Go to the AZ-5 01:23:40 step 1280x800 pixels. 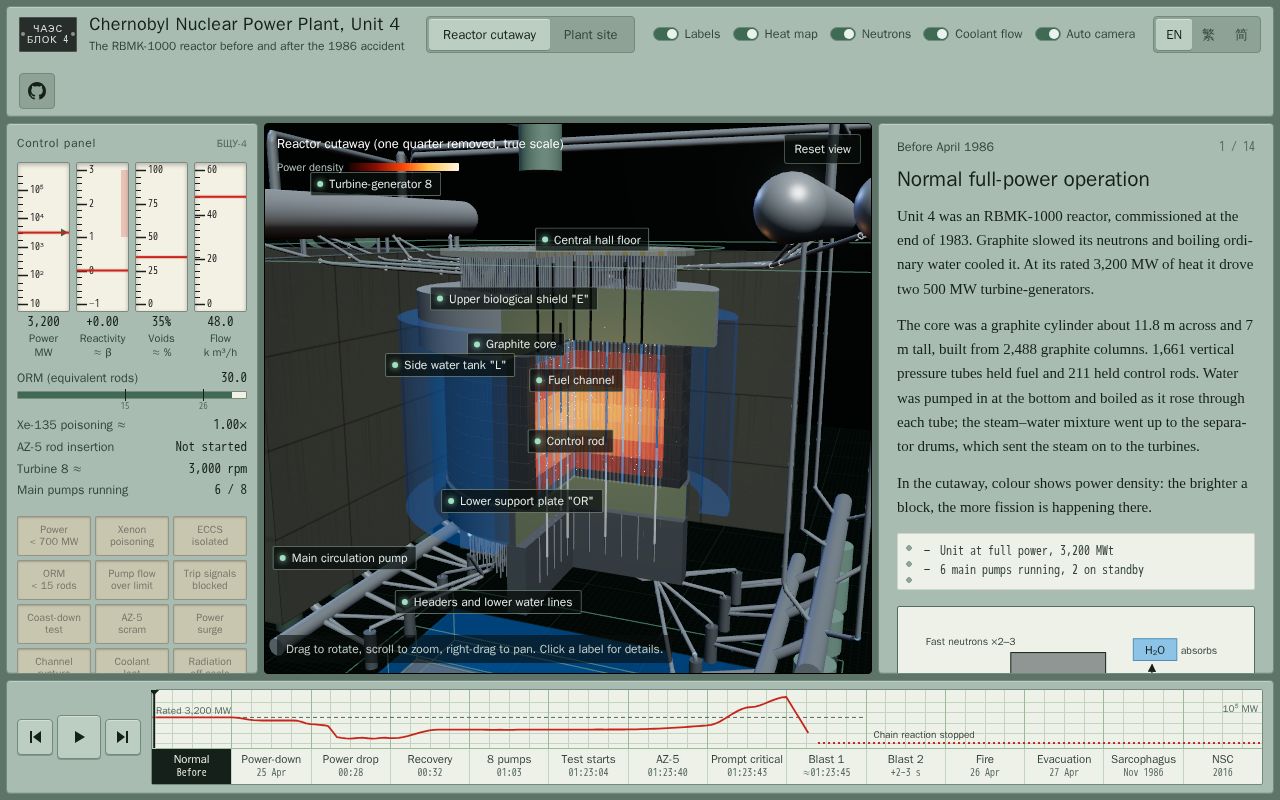tap(667, 766)
